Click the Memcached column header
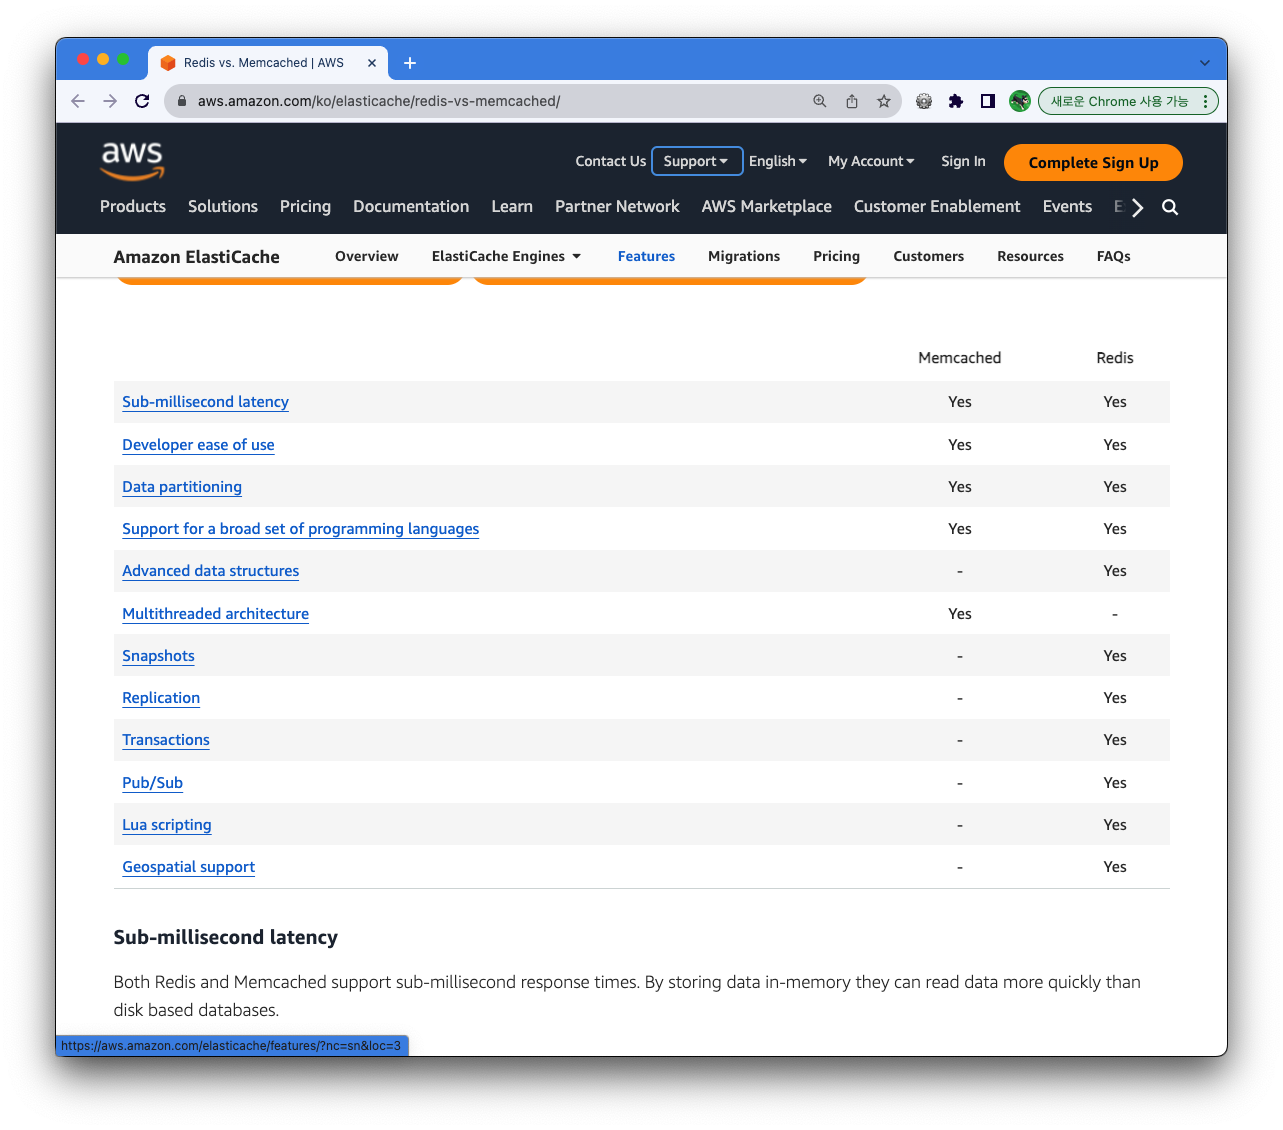The width and height of the screenshot is (1283, 1130). [959, 358]
